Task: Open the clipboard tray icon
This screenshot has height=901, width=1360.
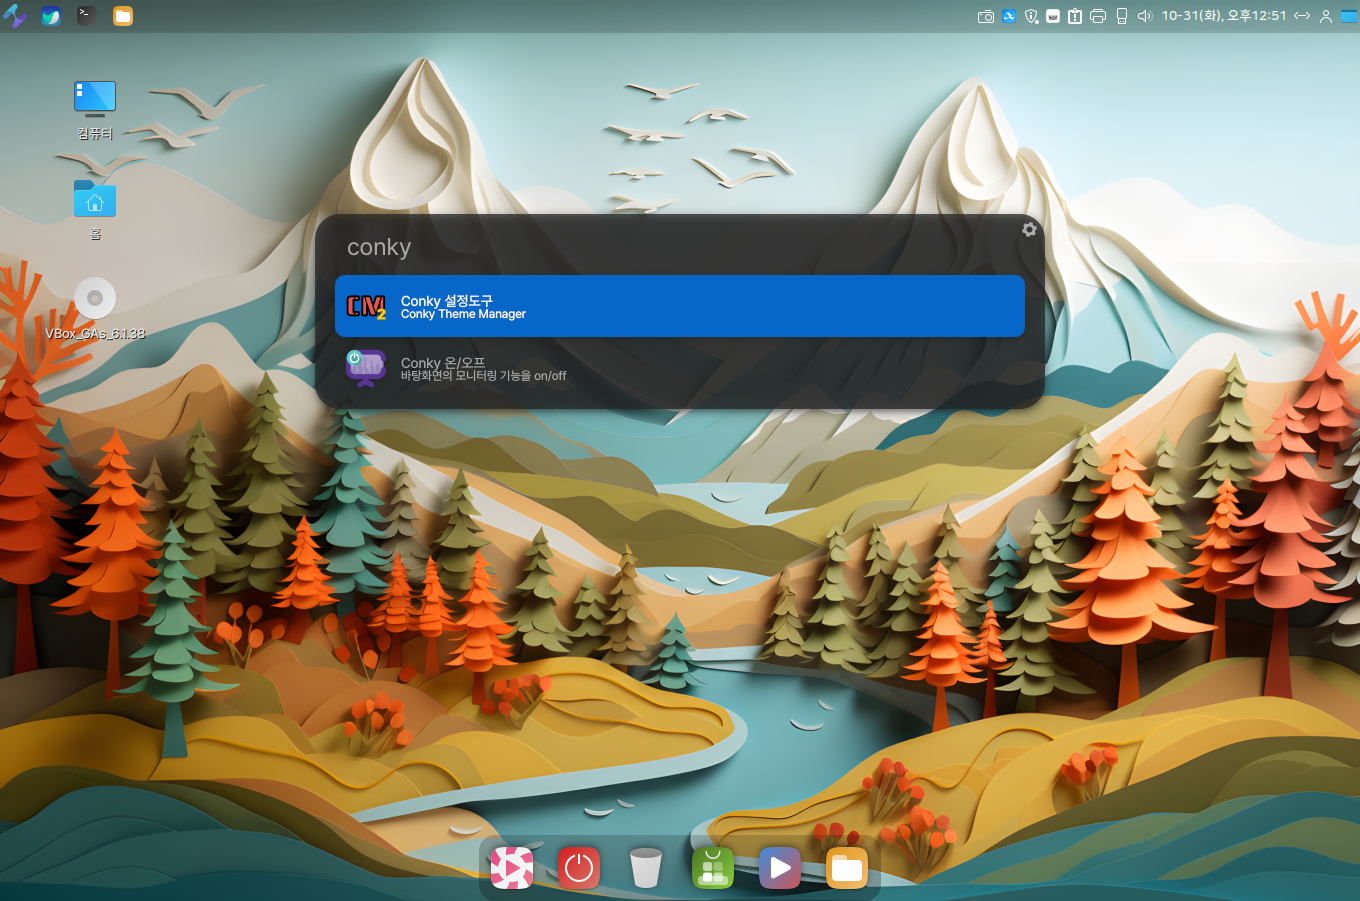Action: point(1075,16)
